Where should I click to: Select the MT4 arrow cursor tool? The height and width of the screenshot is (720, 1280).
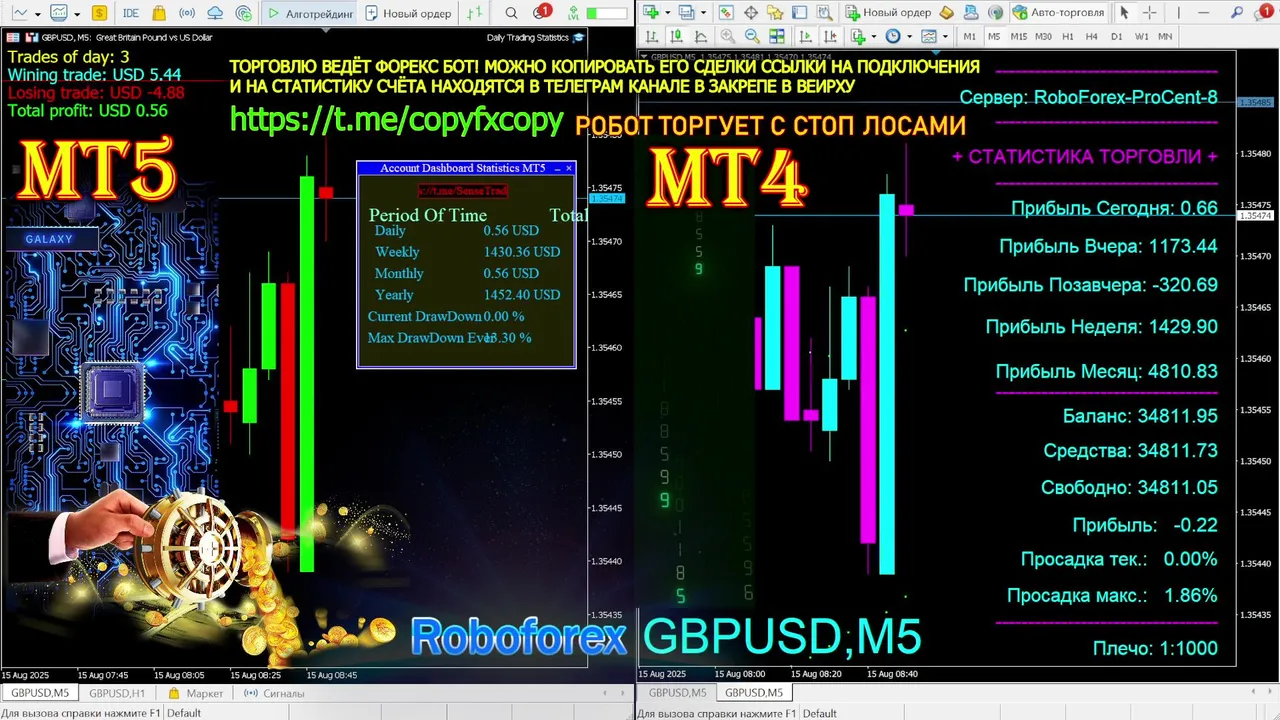pyautogui.click(x=1124, y=12)
